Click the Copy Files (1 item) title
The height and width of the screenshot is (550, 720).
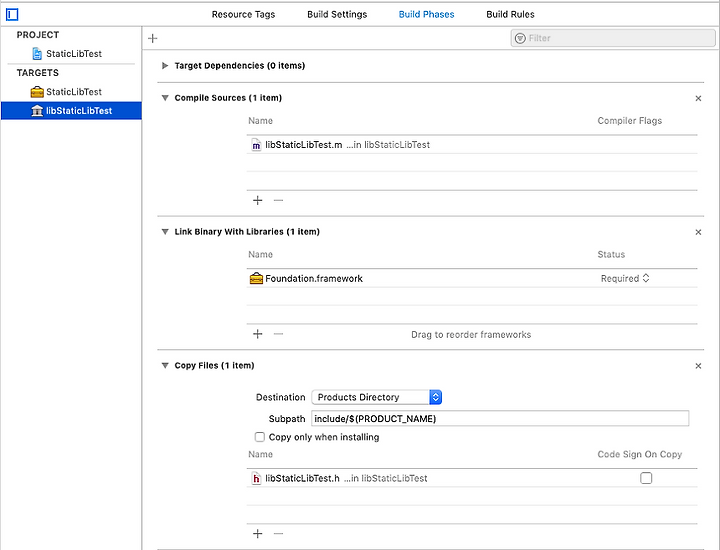pos(214,365)
